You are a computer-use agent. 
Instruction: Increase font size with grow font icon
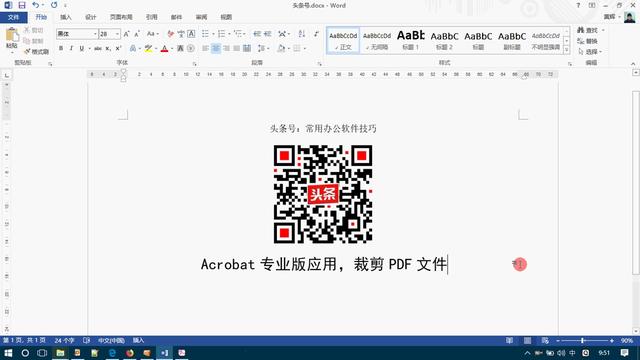(127, 34)
